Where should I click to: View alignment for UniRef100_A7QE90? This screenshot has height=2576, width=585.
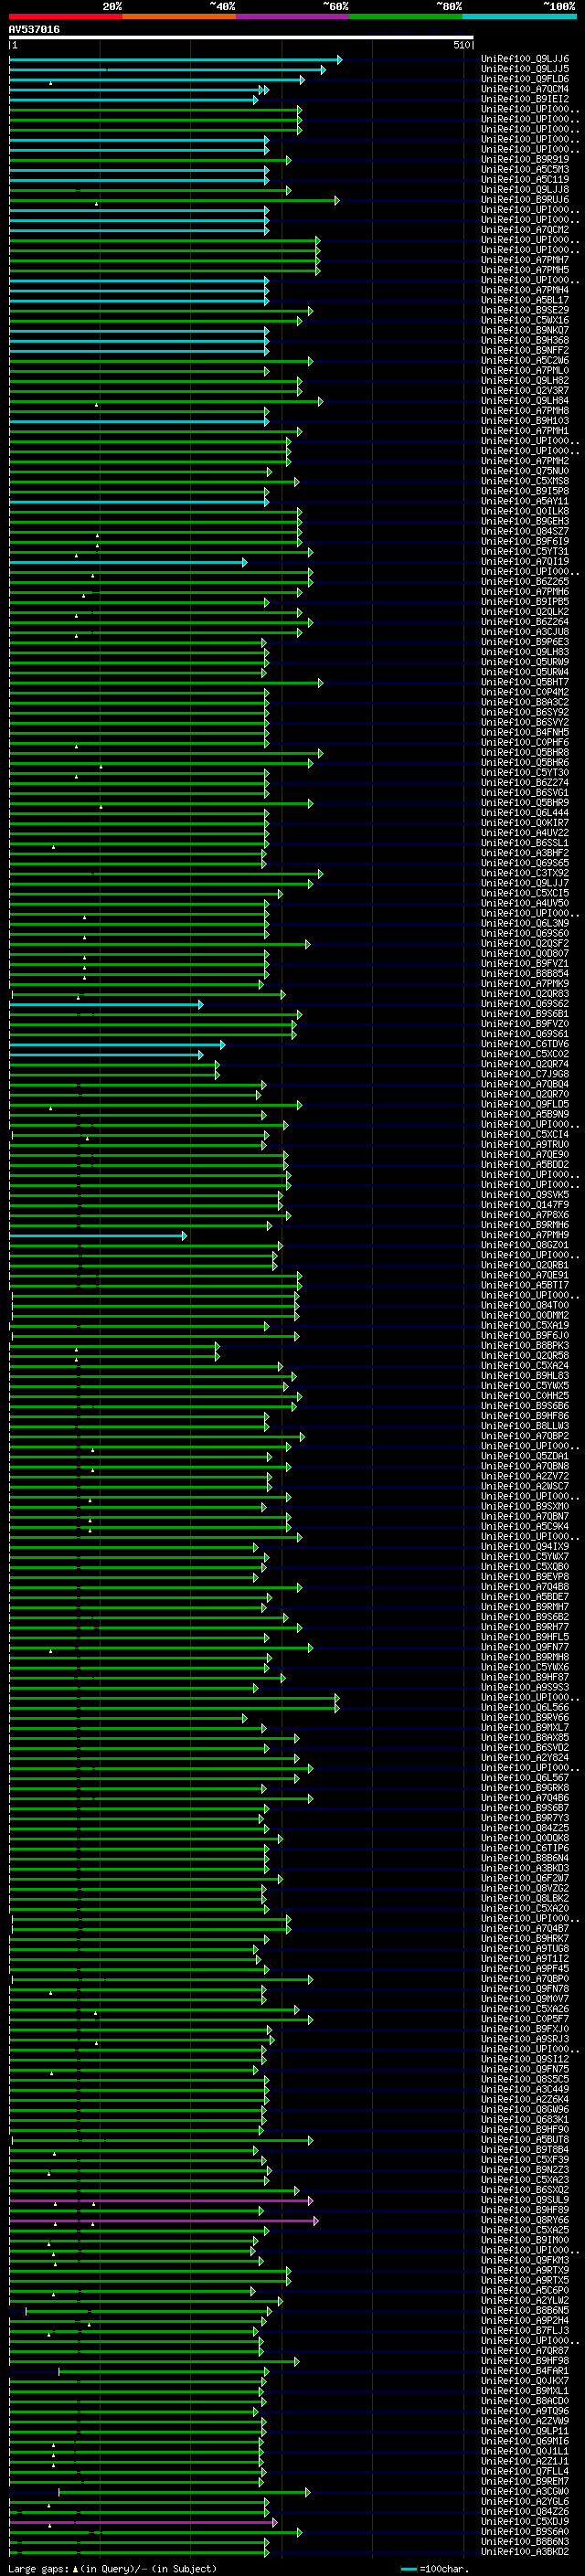coord(525,1155)
